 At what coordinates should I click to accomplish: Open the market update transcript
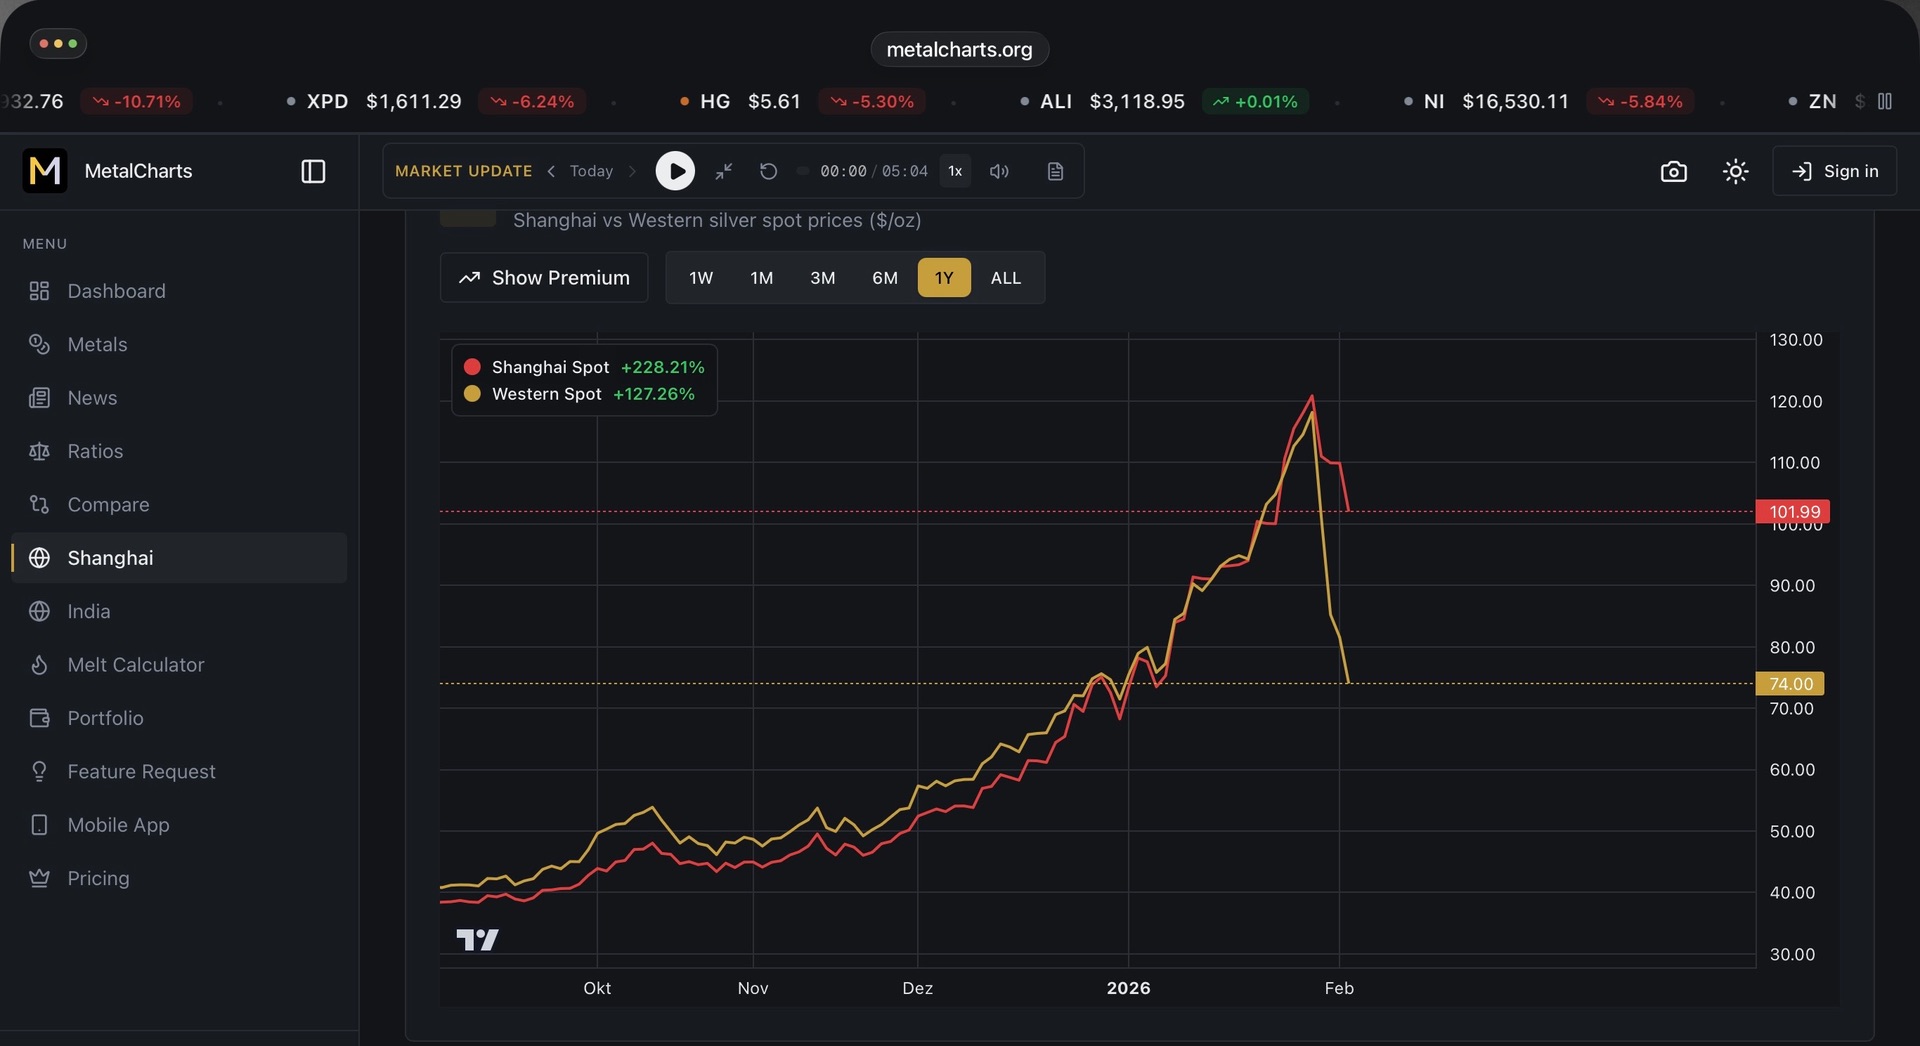coord(1055,171)
